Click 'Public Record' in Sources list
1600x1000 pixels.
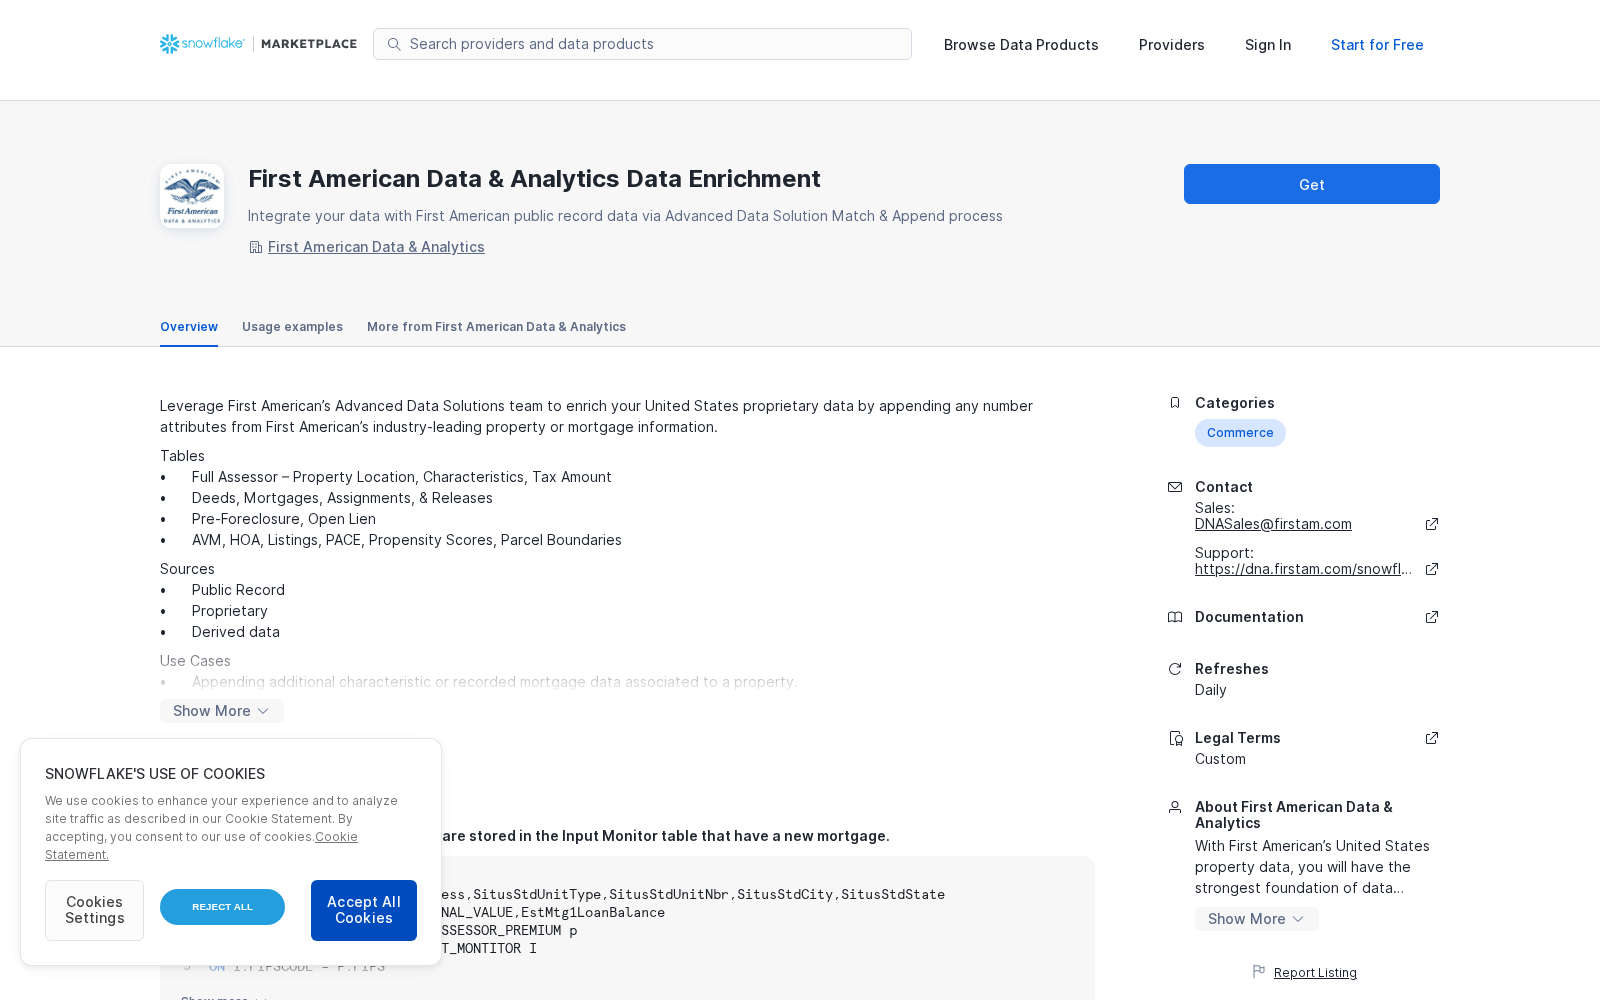point(238,590)
